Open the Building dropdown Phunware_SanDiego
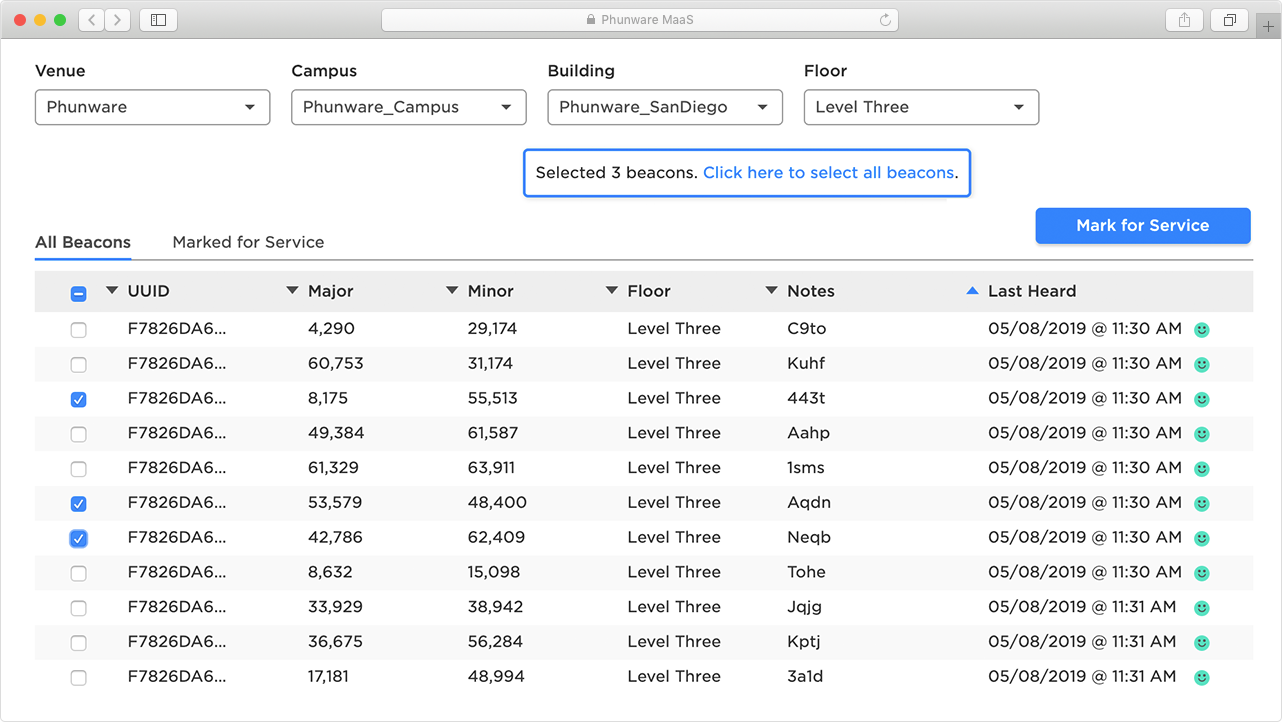 [x=665, y=107]
